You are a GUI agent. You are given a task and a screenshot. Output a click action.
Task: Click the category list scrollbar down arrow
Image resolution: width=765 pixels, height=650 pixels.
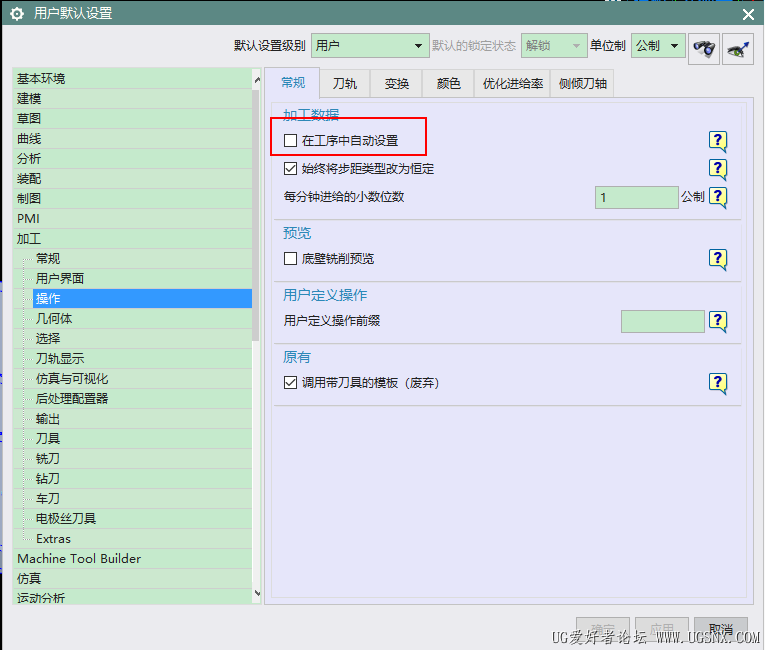click(257, 594)
